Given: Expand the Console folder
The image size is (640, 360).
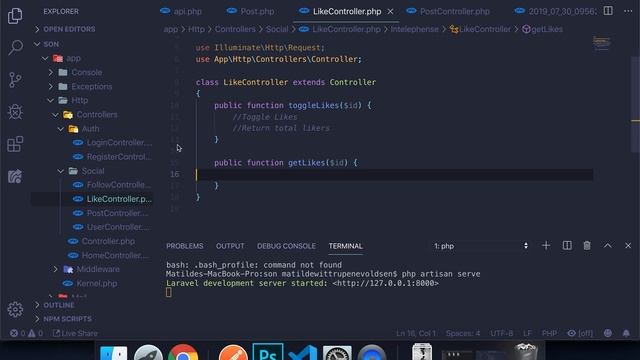Looking at the screenshot, I should coord(87,73).
